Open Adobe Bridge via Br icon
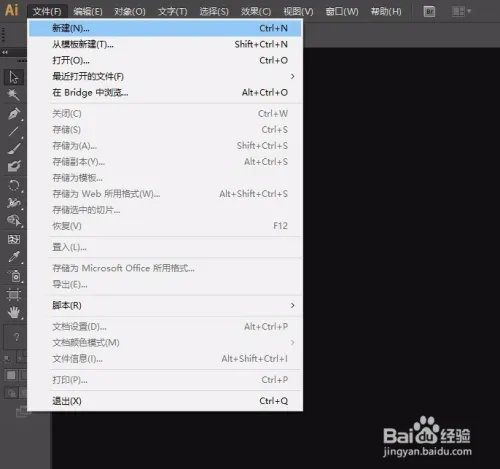 [x=429, y=12]
